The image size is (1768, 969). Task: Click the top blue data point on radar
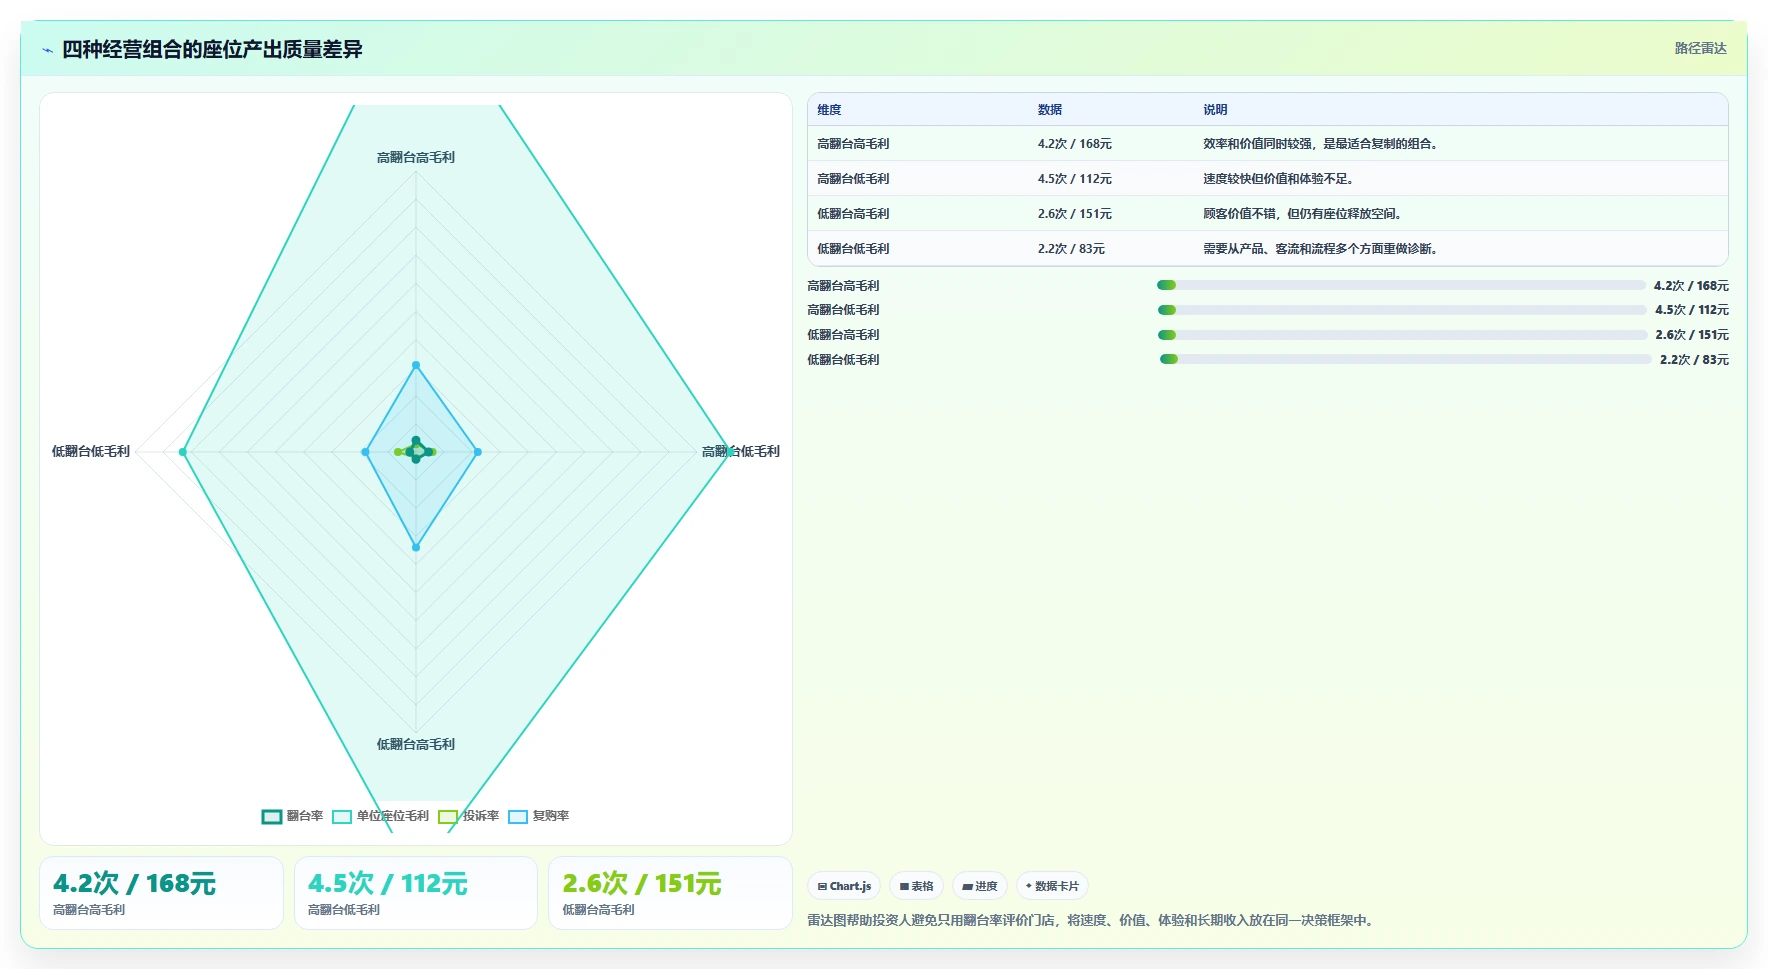tap(416, 365)
